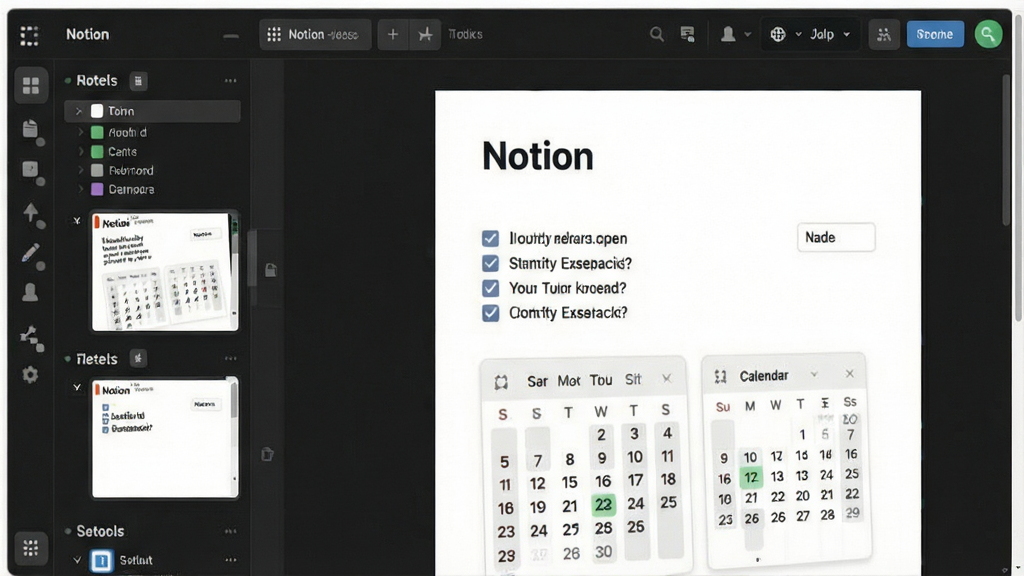Click the trash icon beside the lower sidebar thumbnail
The width and height of the screenshot is (1024, 576).
pos(268,455)
